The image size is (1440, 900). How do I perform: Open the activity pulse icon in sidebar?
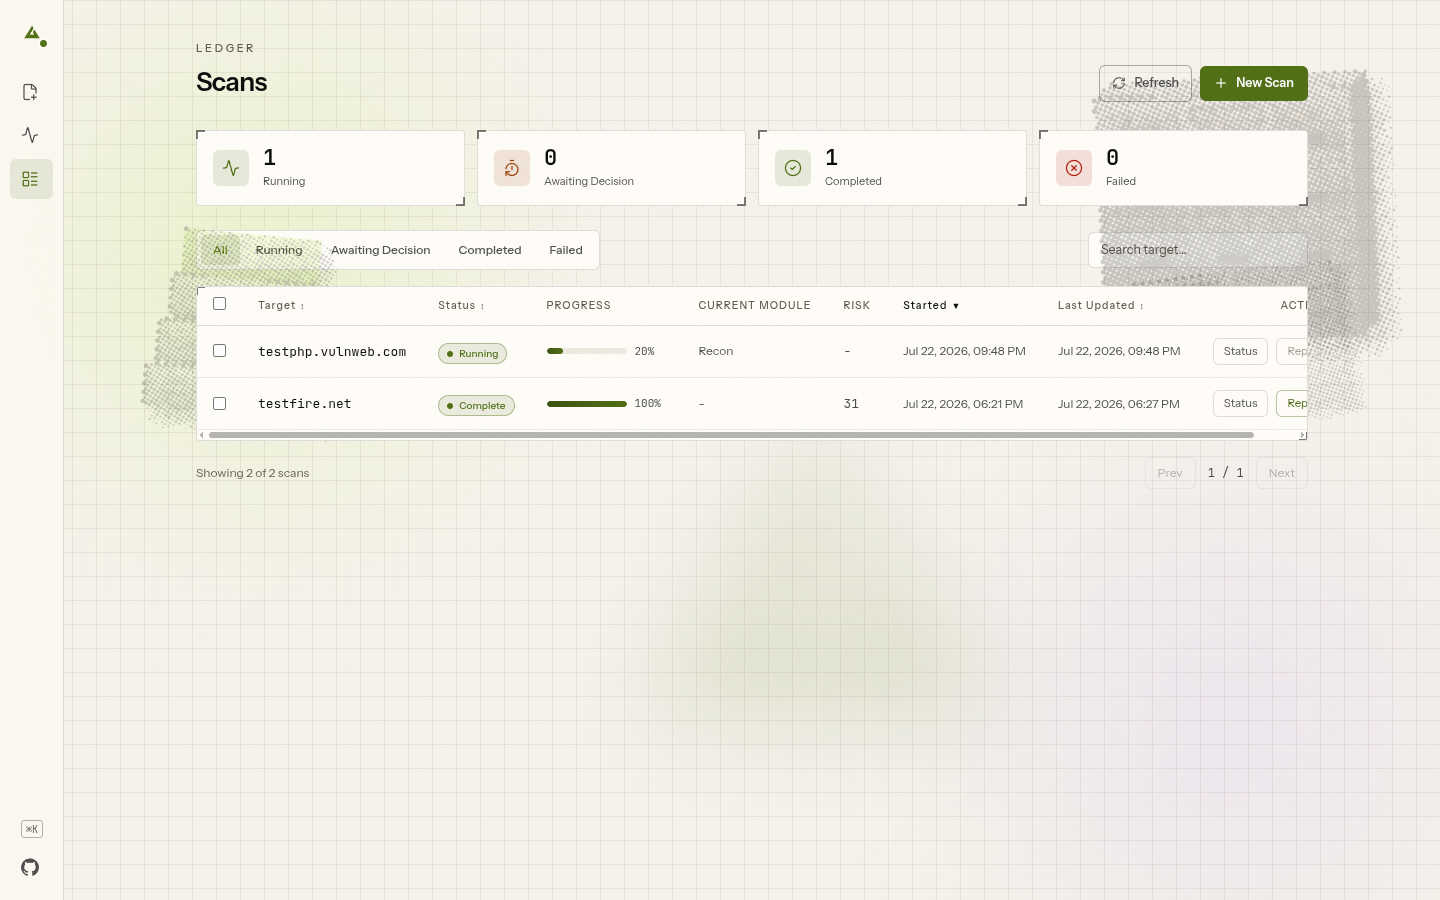click(x=30, y=135)
